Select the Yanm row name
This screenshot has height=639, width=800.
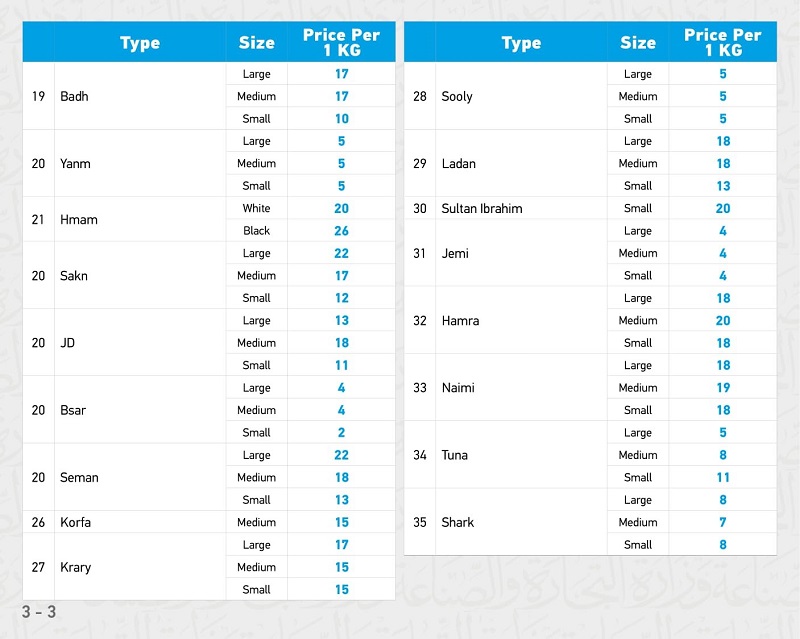click(x=75, y=164)
